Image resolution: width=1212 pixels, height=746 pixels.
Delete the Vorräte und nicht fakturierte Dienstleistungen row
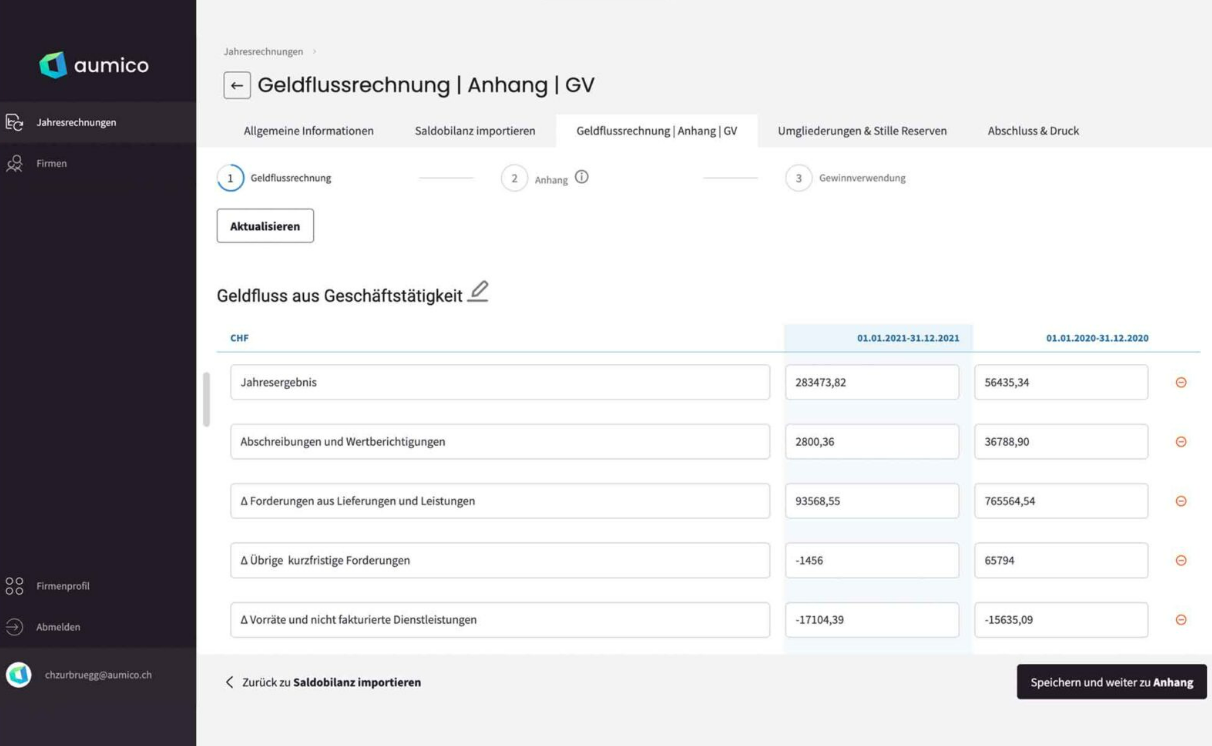[1182, 619]
